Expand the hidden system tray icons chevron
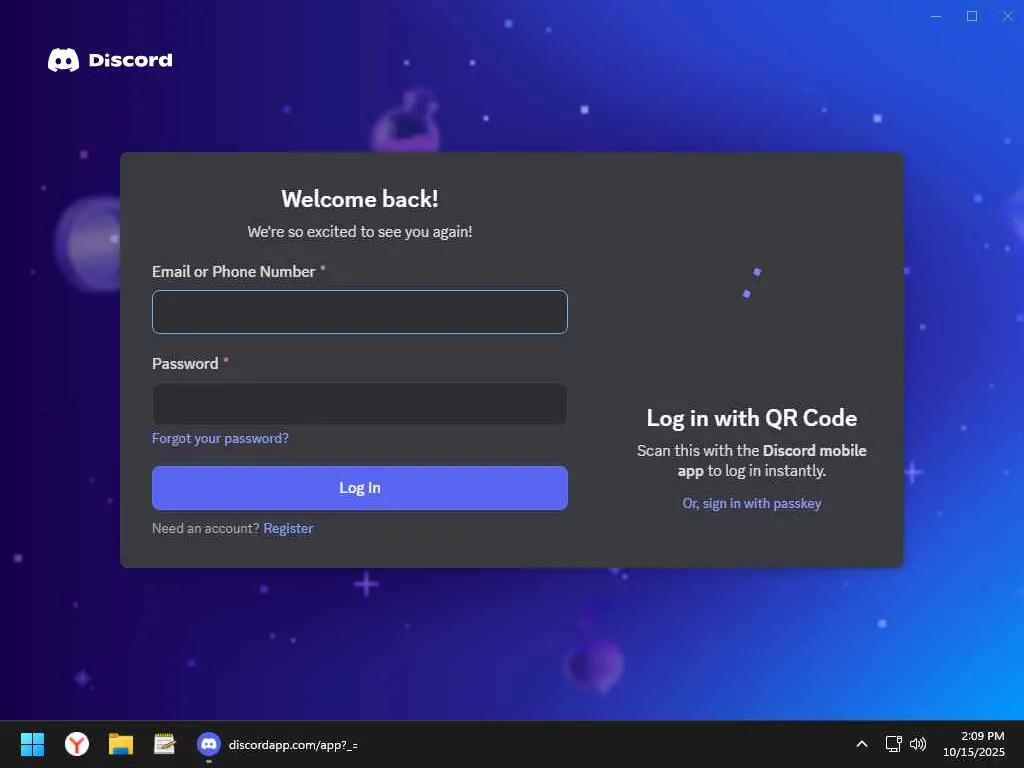Screen dimensions: 1024x768 [x=862, y=744]
